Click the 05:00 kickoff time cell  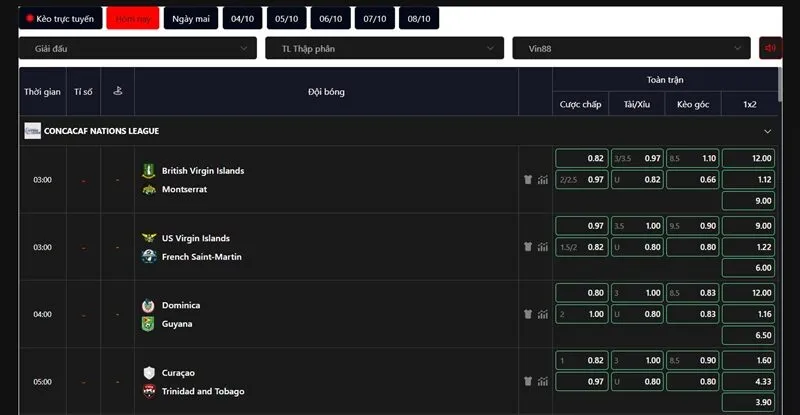(x=42, y=382)
